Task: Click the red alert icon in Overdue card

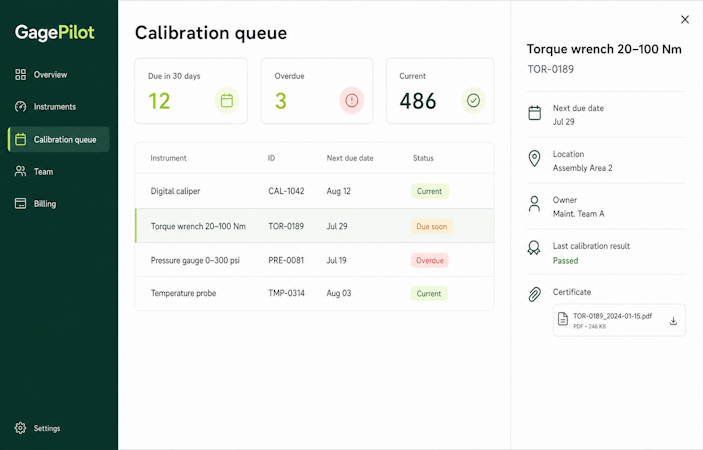Action: point(352,100)
